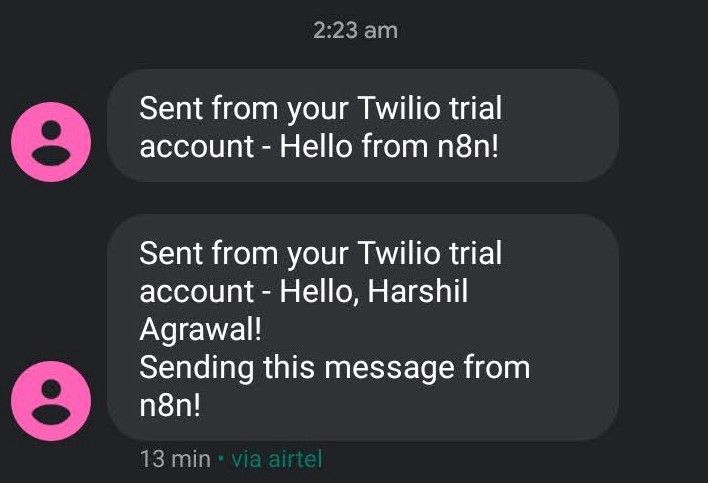
Task: Open the "via airtel" carrier label
Action: (277, 460)
